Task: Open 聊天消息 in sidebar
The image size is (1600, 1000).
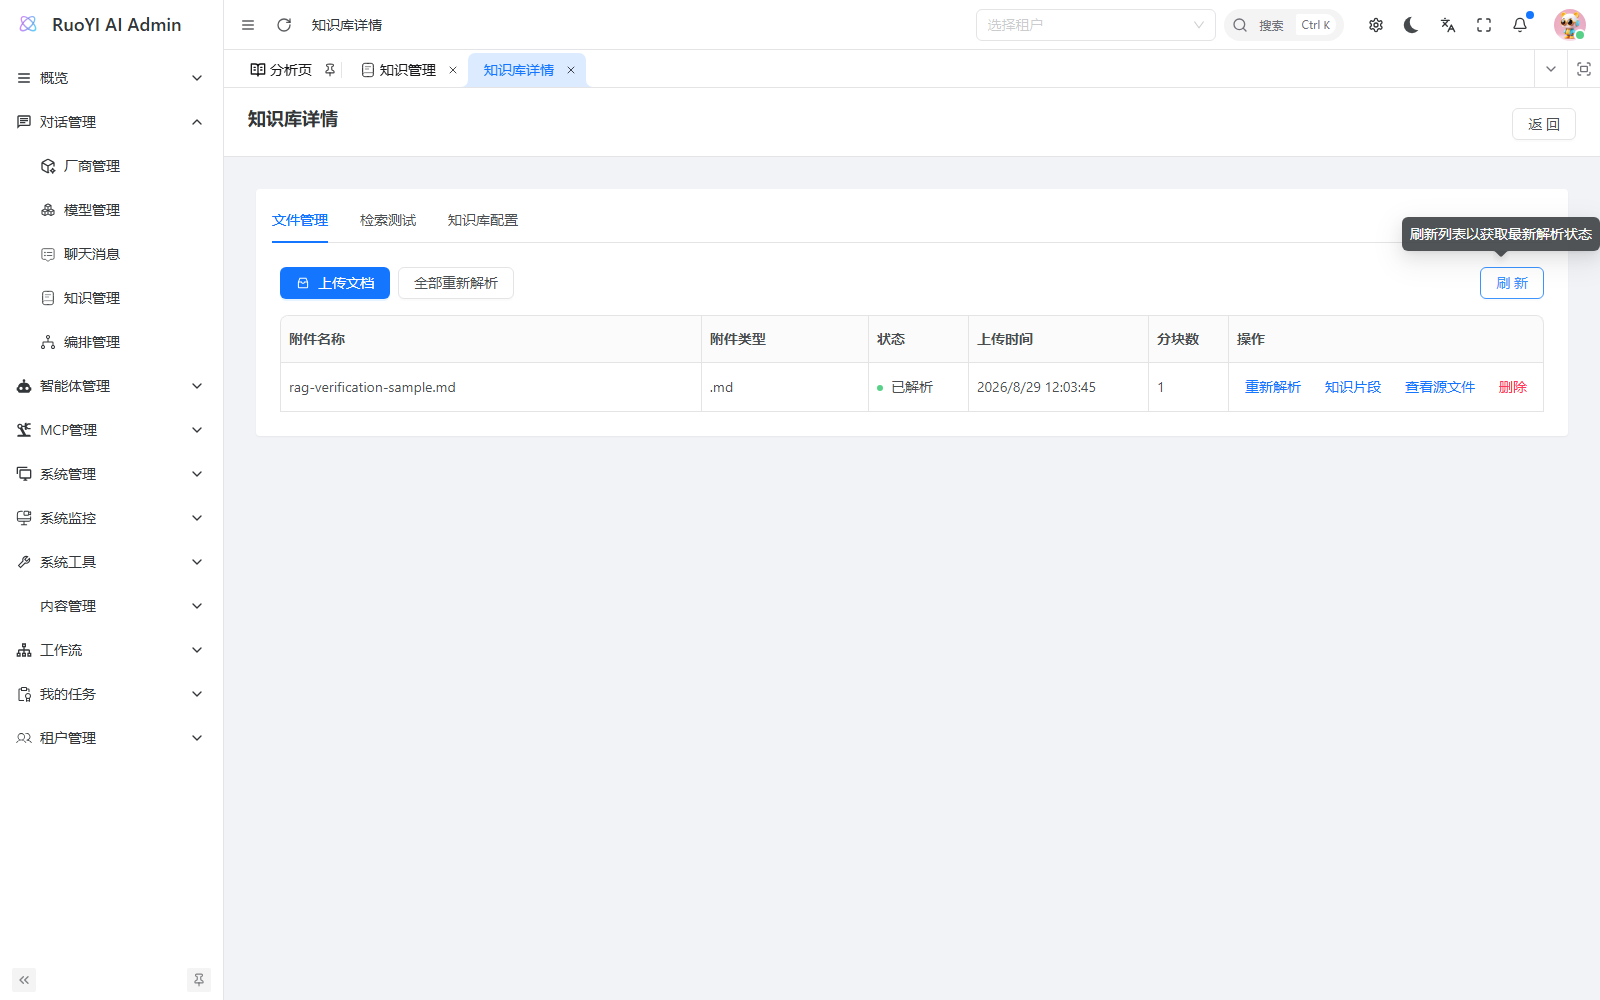Action: tap(112, 254)
